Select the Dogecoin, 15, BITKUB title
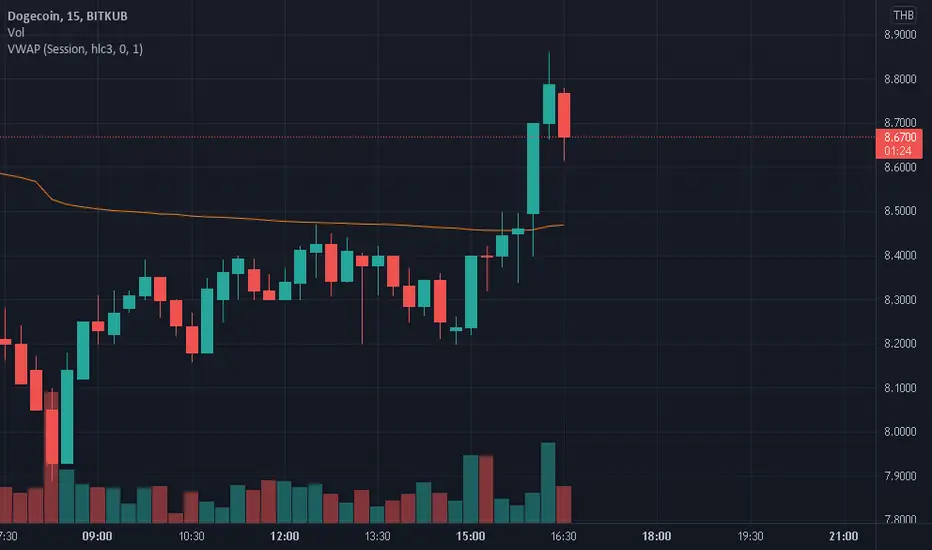This screenshot has width=932, height=550. (67, 16)
